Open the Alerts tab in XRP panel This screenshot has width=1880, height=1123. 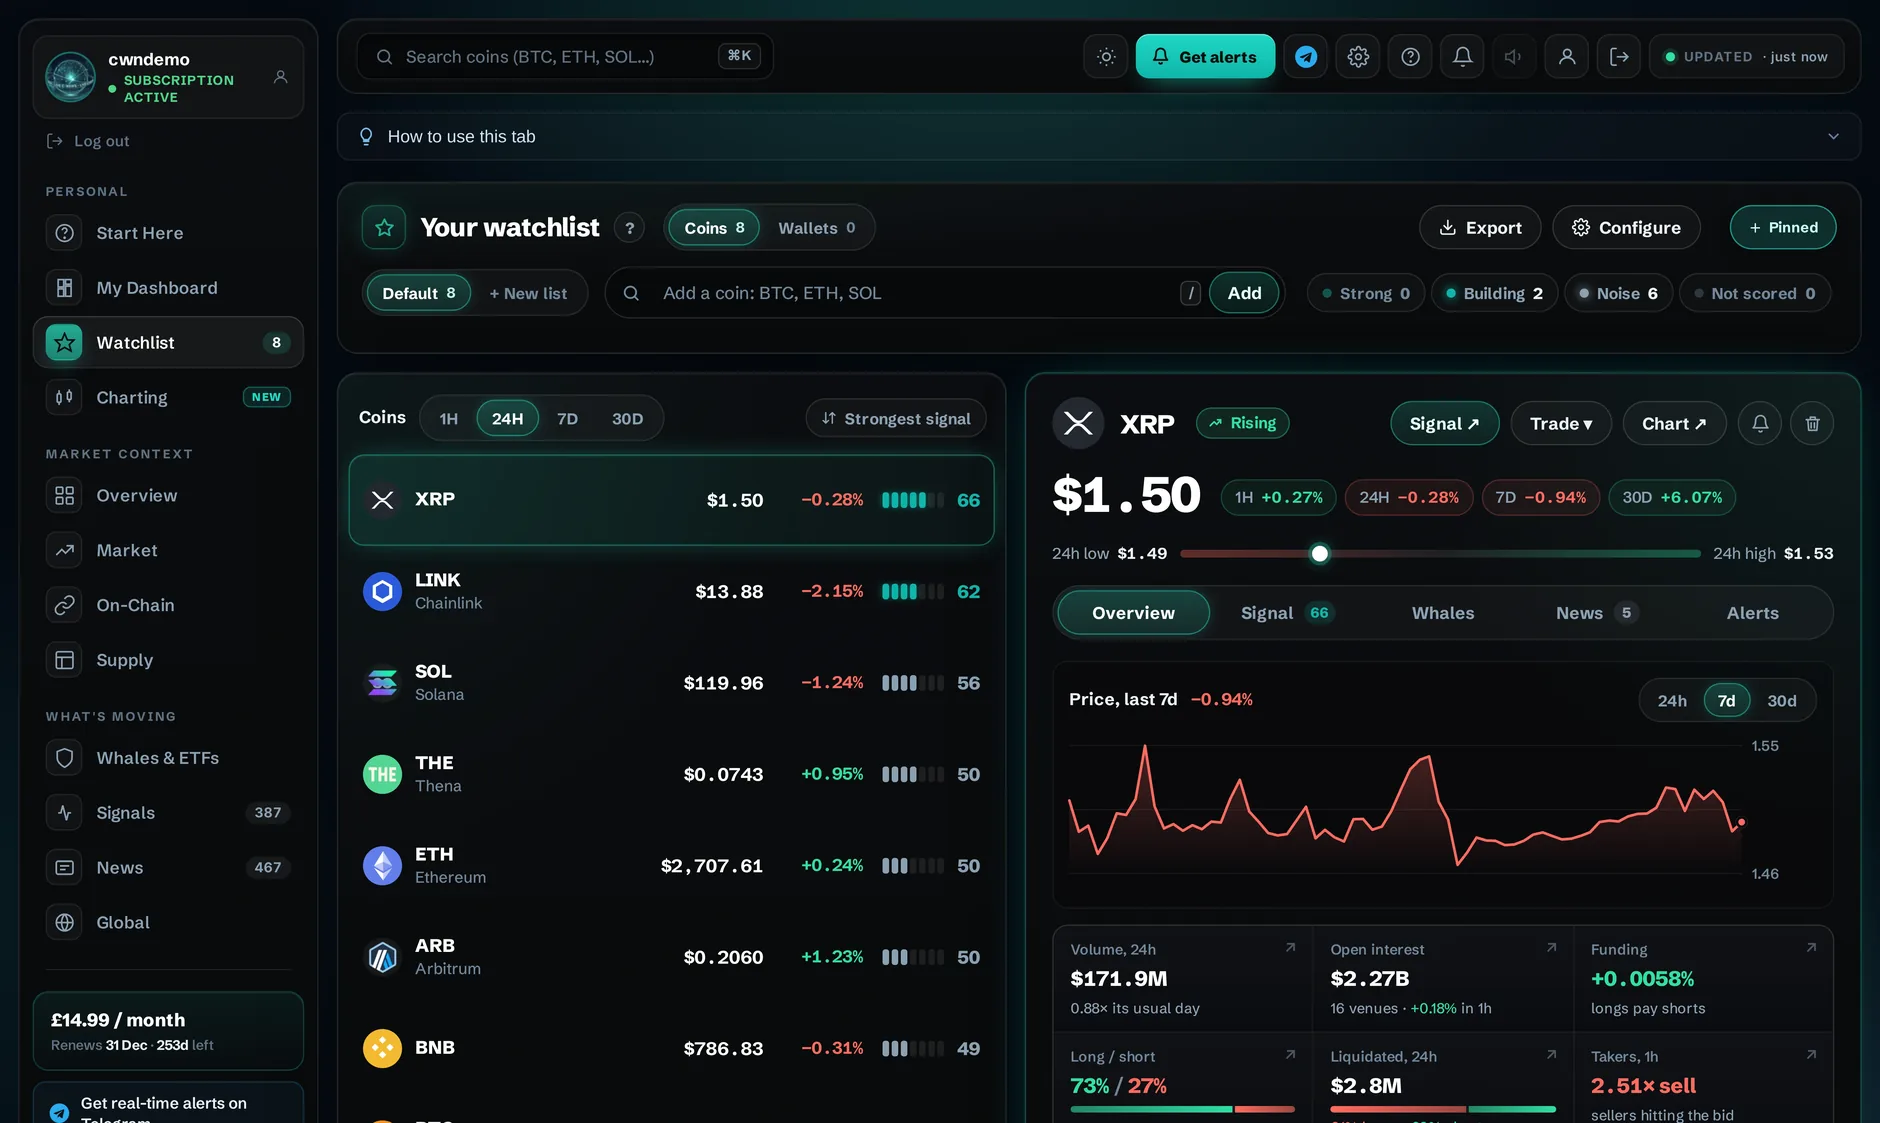click(1752, 613)
